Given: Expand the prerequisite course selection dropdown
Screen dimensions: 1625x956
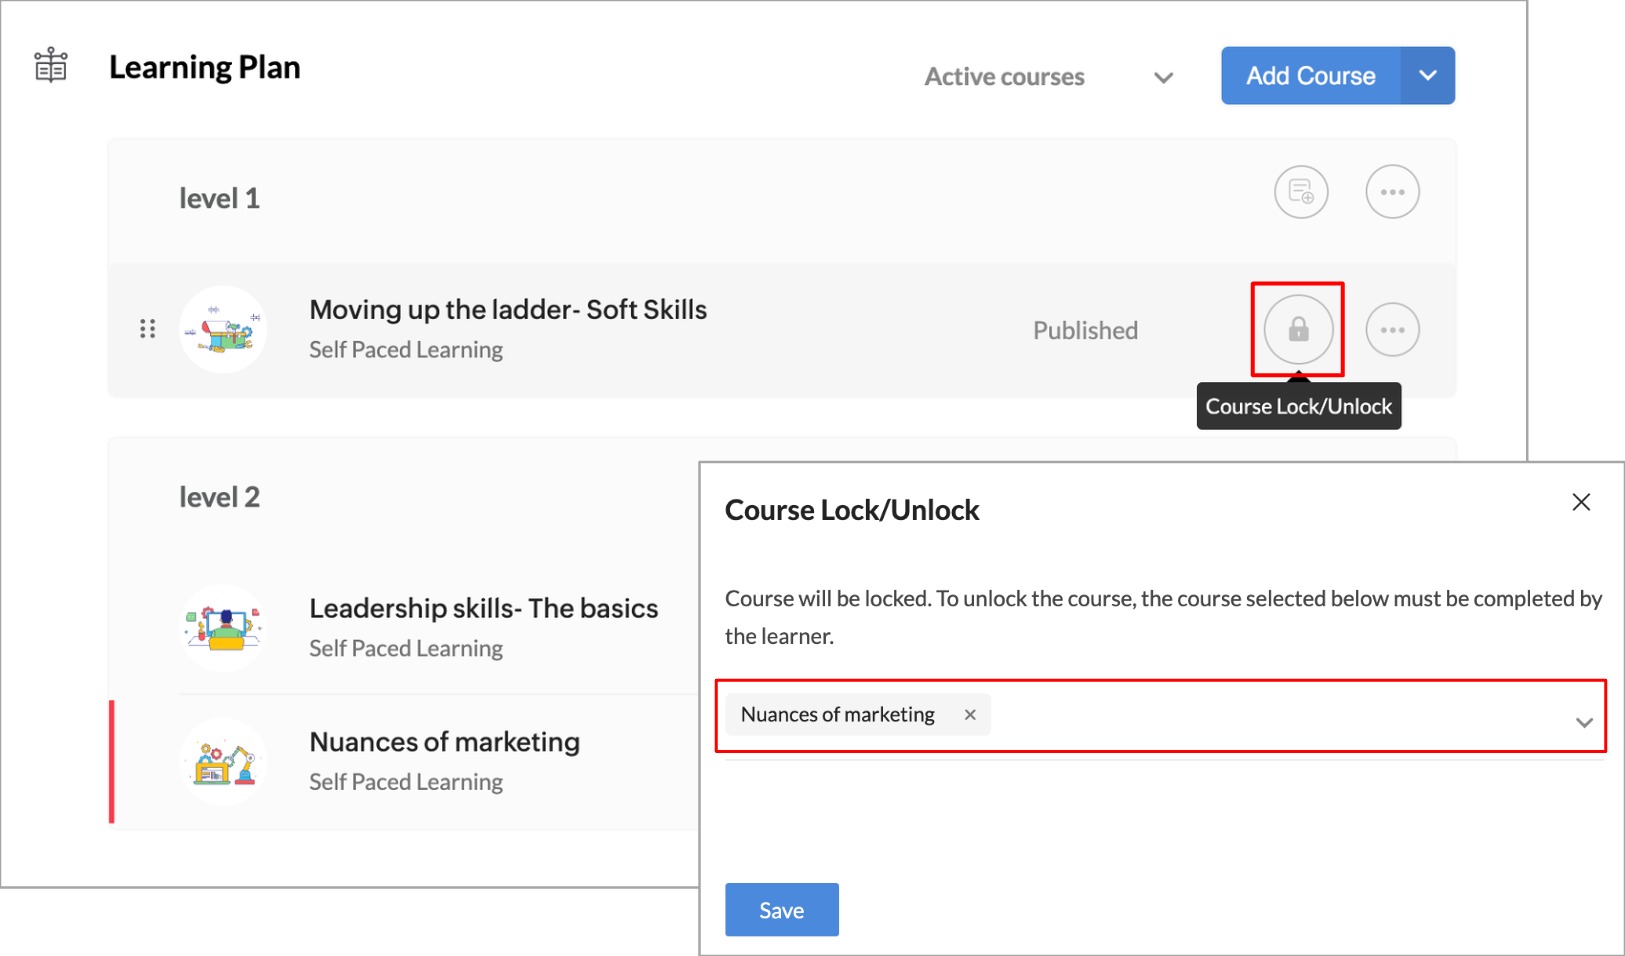Looking at the screenshot, I should pos(1583,722).
